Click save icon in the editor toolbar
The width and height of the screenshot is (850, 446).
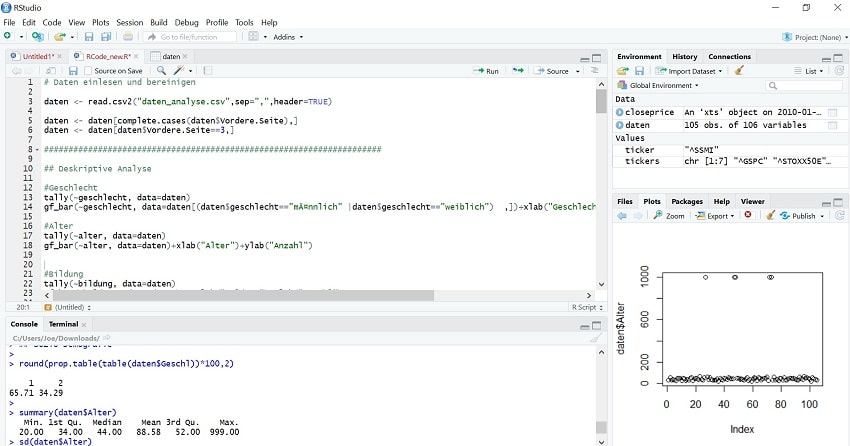coord(73,71)
